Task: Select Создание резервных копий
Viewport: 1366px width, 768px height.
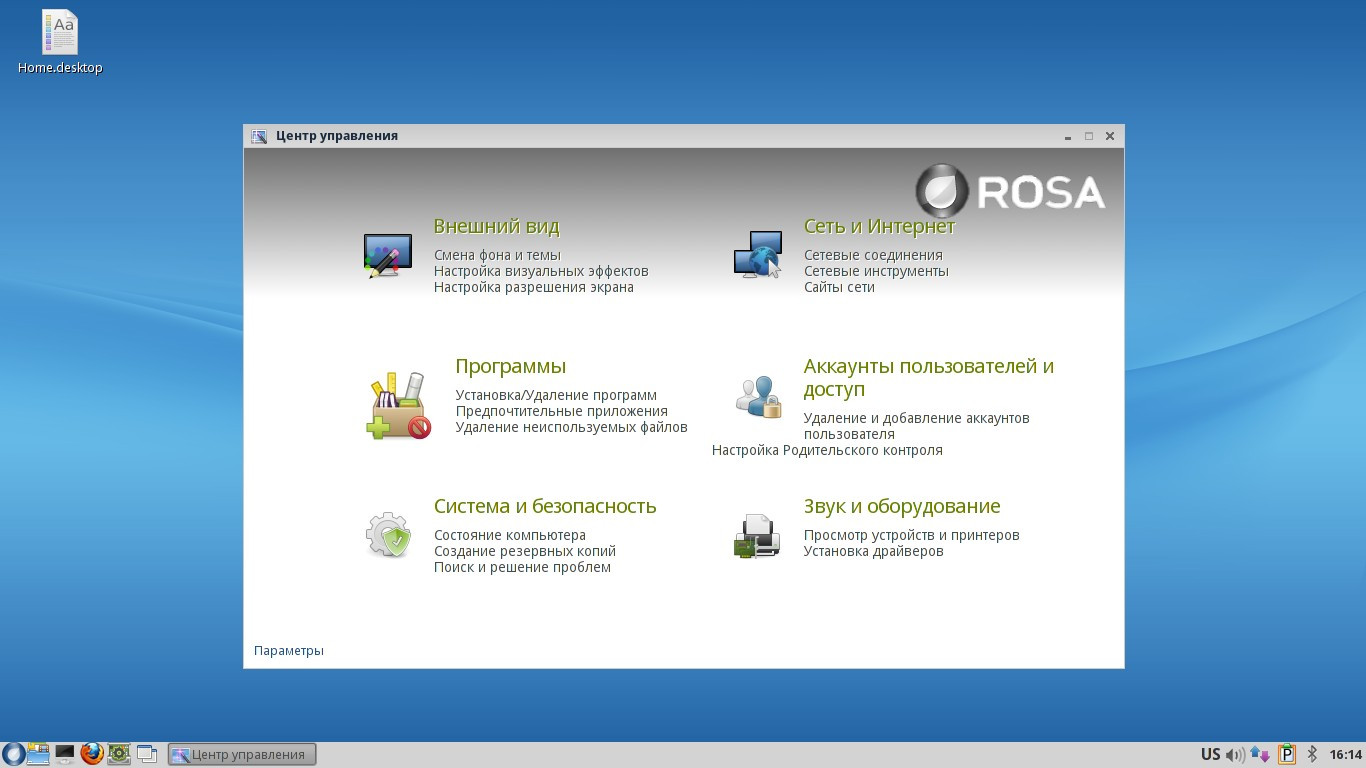Action: click(x=525, y=551)
